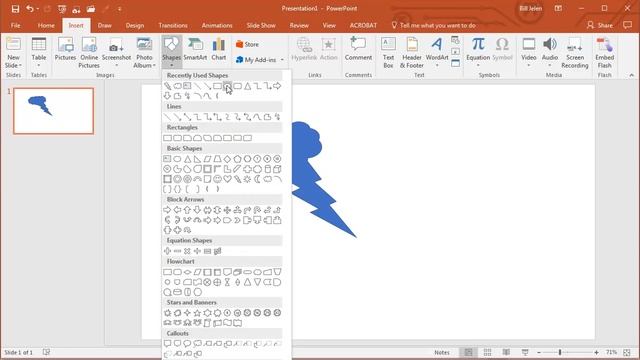Pick the Right Arrow in Block Arrows

point(167,210)
